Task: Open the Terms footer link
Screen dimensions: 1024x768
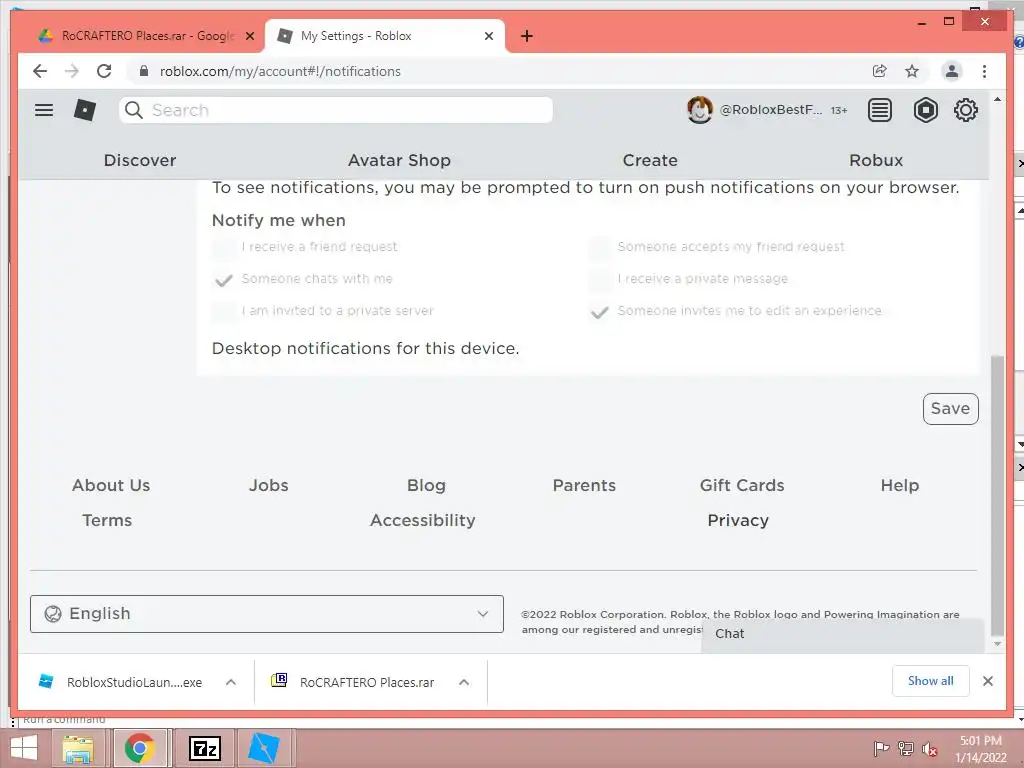Action: tap(107, 520)
